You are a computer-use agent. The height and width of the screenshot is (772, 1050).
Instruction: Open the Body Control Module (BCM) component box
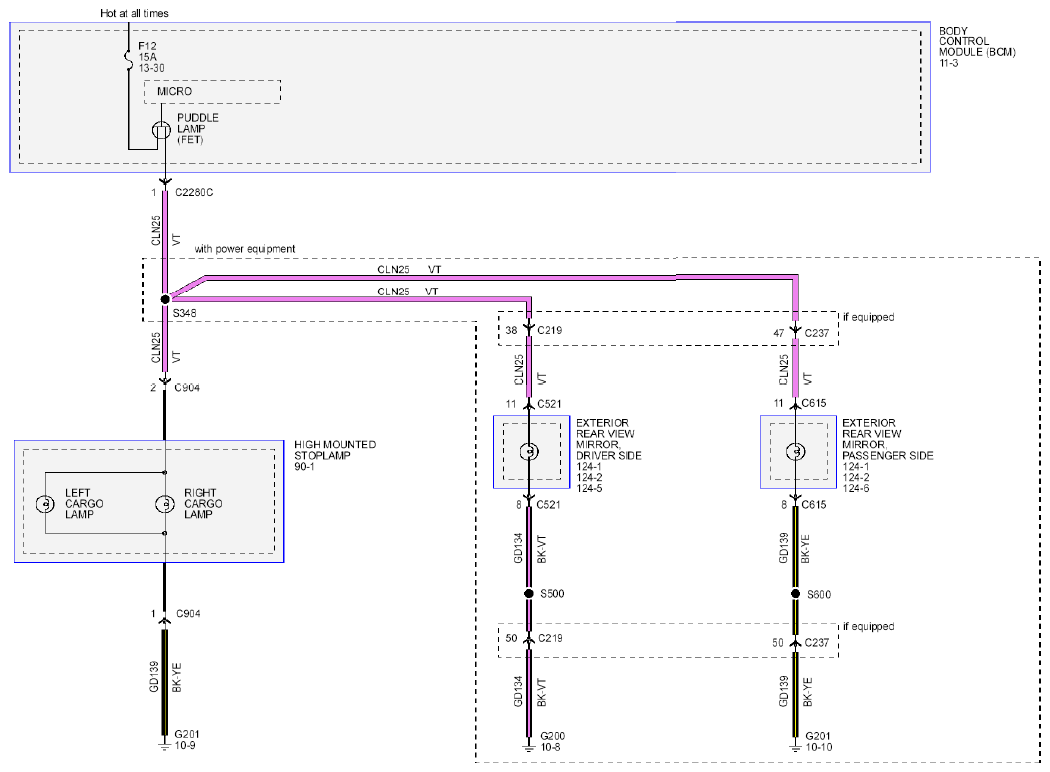[470, 97]
